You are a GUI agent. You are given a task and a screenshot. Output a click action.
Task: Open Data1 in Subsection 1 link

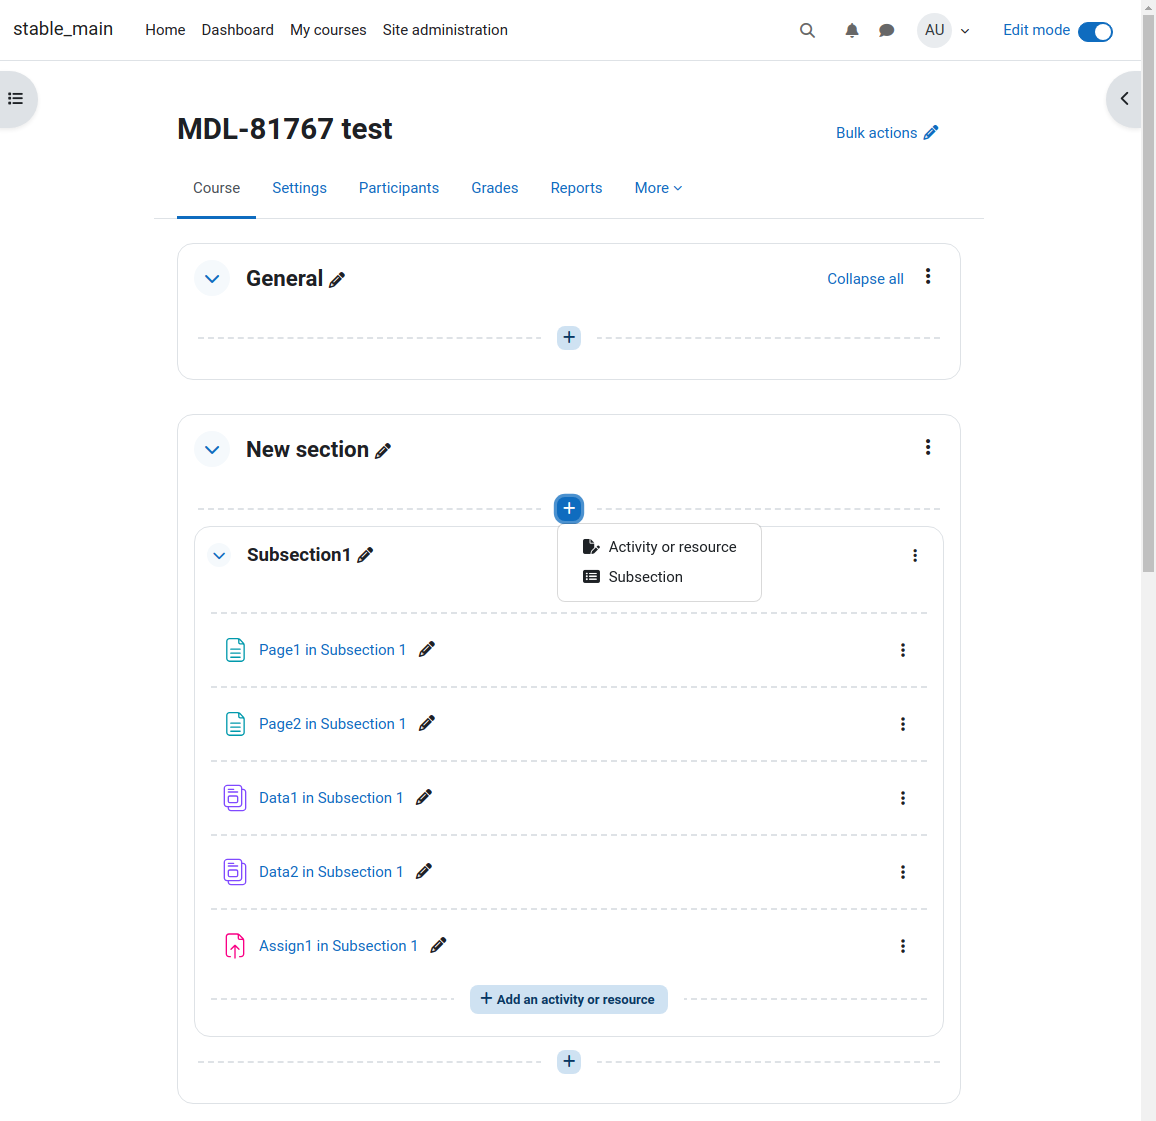click(331, 798)
